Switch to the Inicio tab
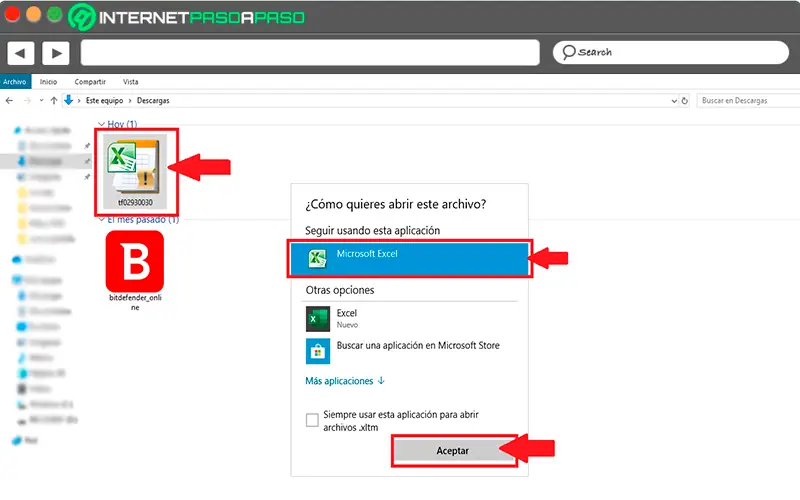This screenshot has width=800, height=500. 48,82
